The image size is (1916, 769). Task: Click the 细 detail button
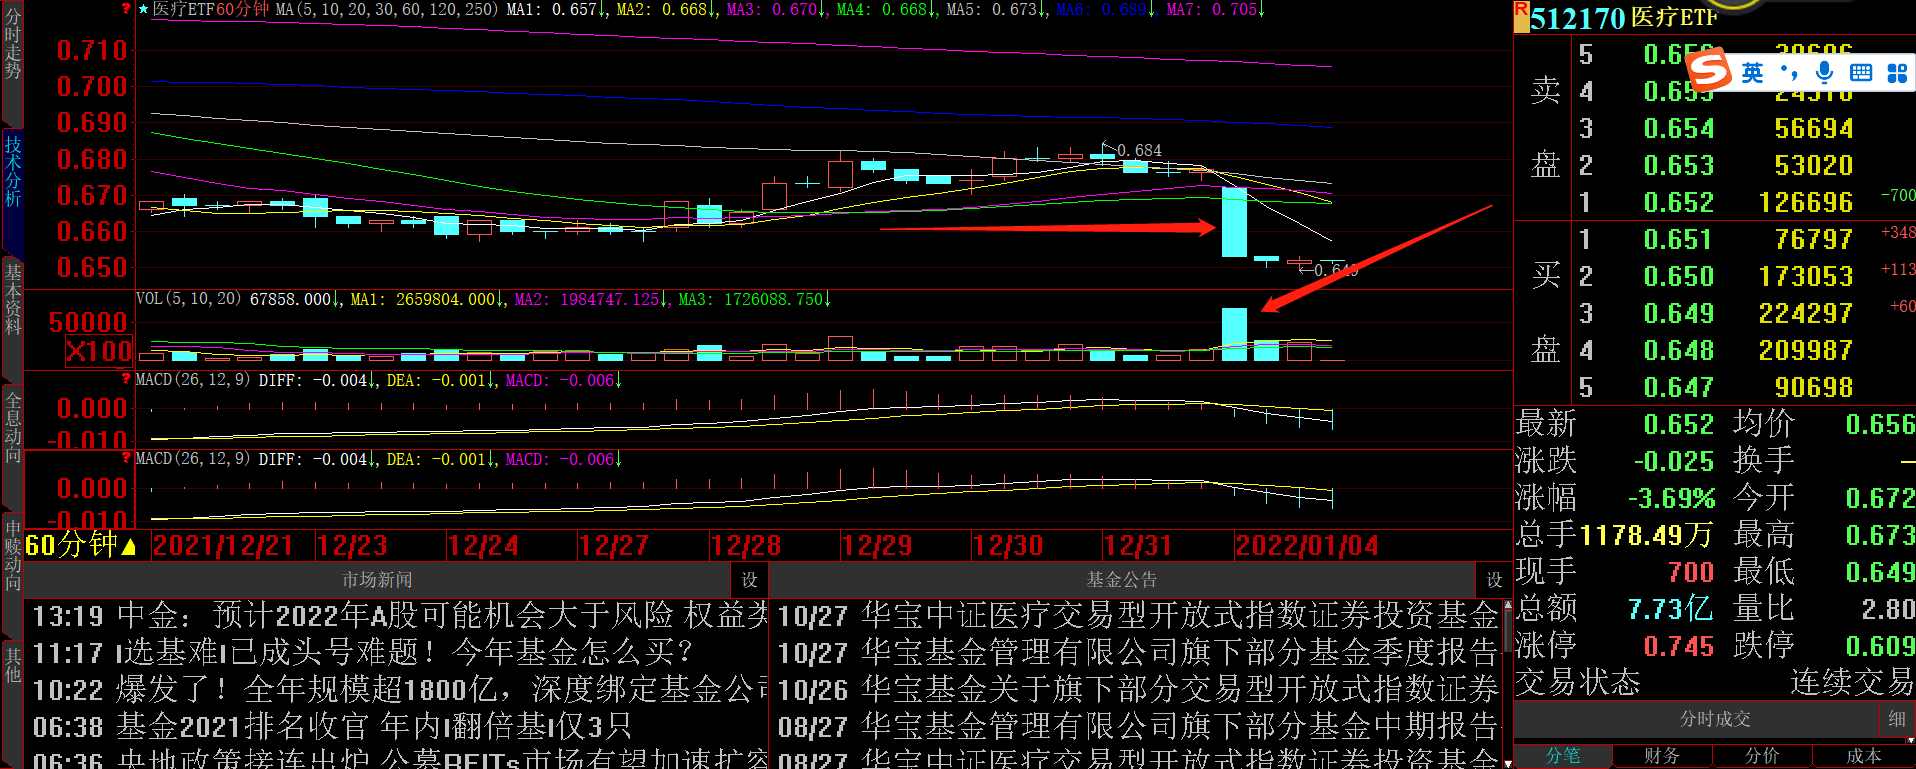(x=1897, y=719)
